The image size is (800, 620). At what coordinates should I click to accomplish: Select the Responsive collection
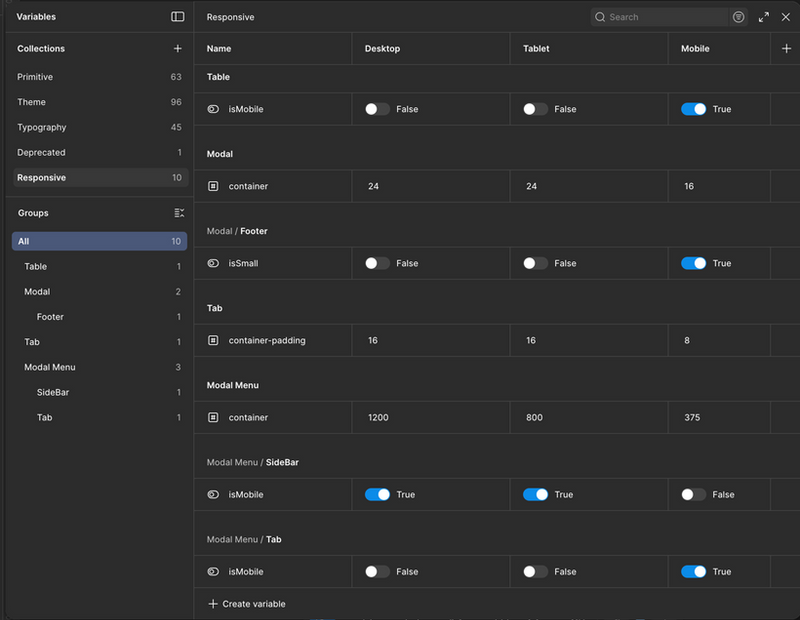coord(99,178)
